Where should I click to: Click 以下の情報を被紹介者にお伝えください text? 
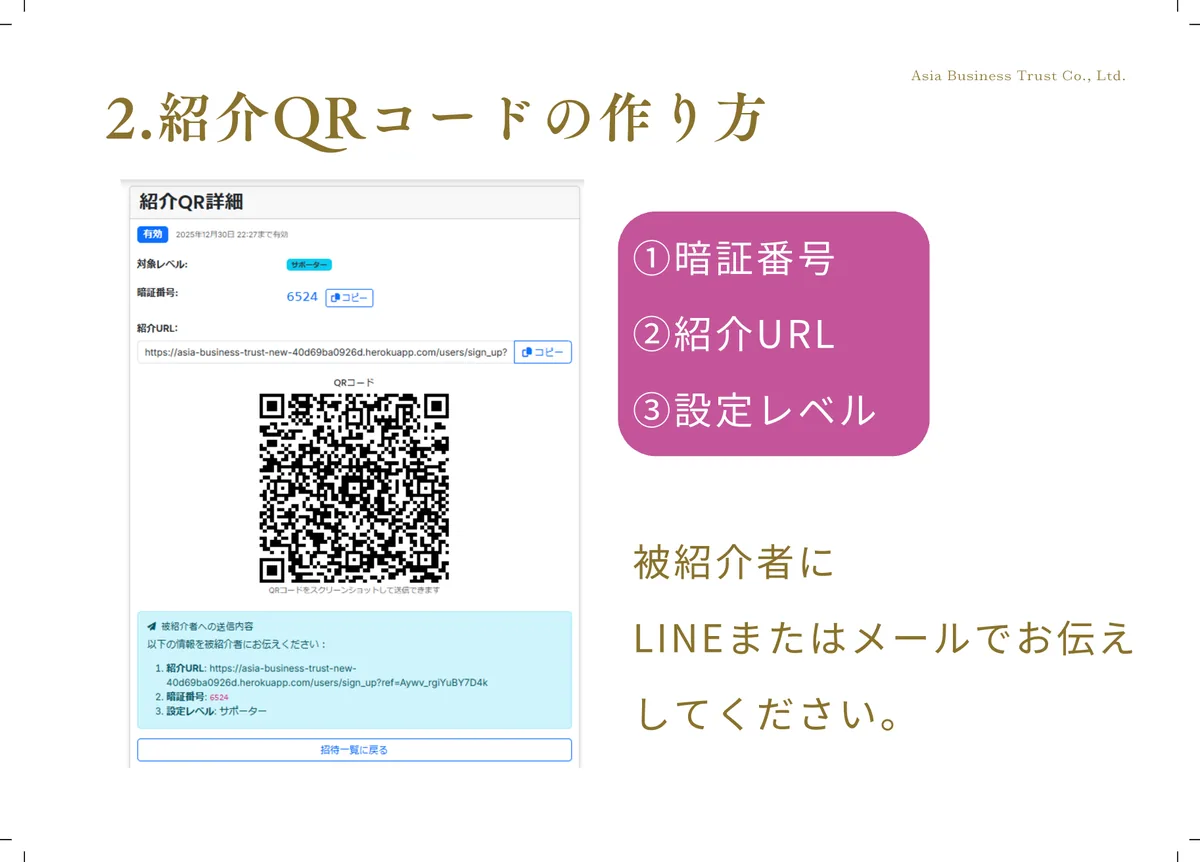[x=236, y=644]
